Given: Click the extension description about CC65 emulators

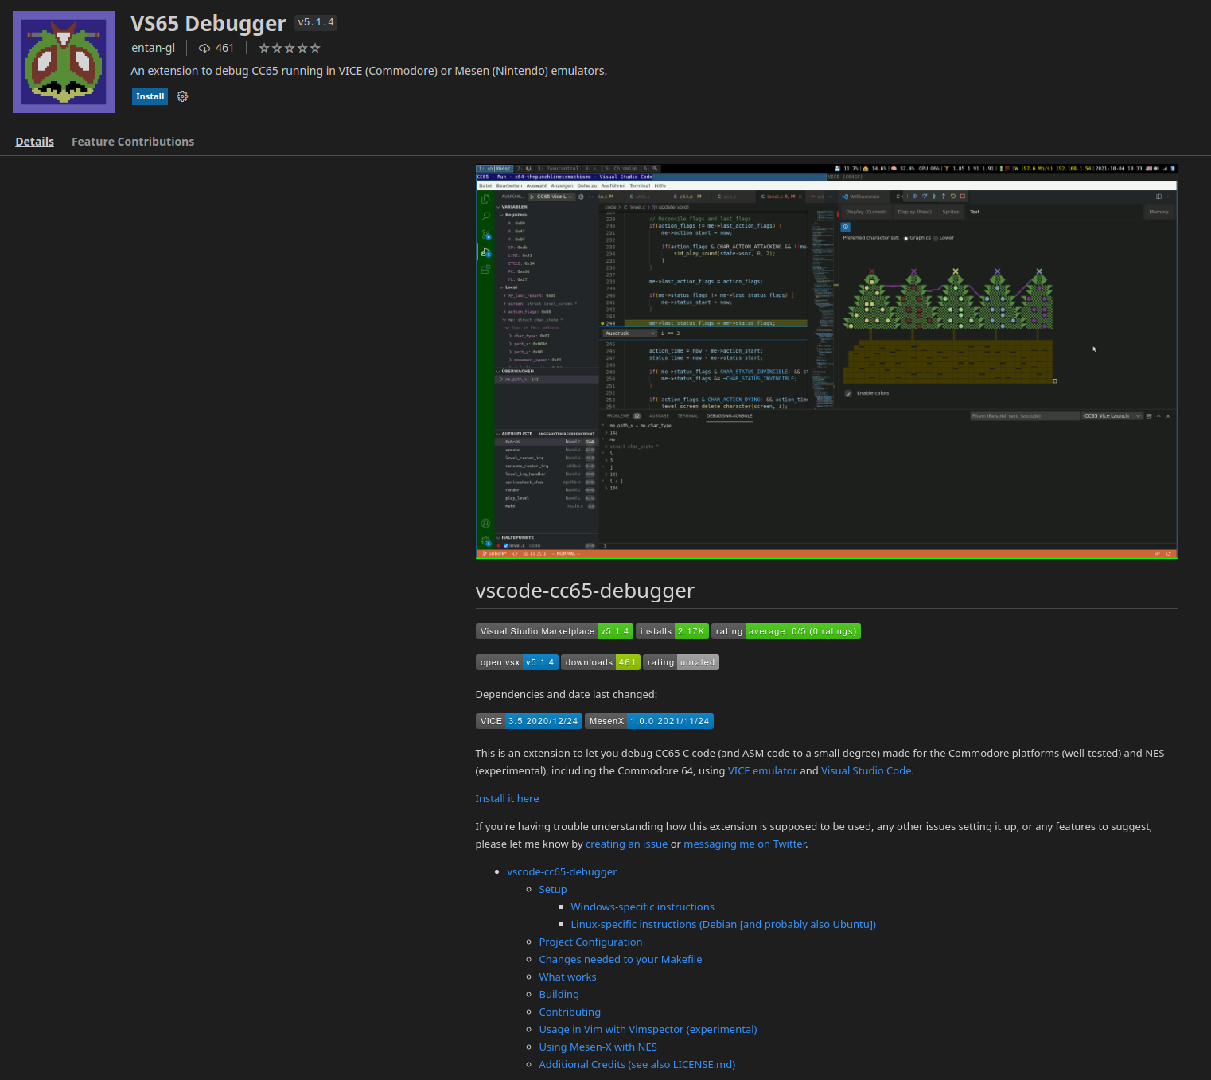Looking at the screenshot, I should [368, 71].
